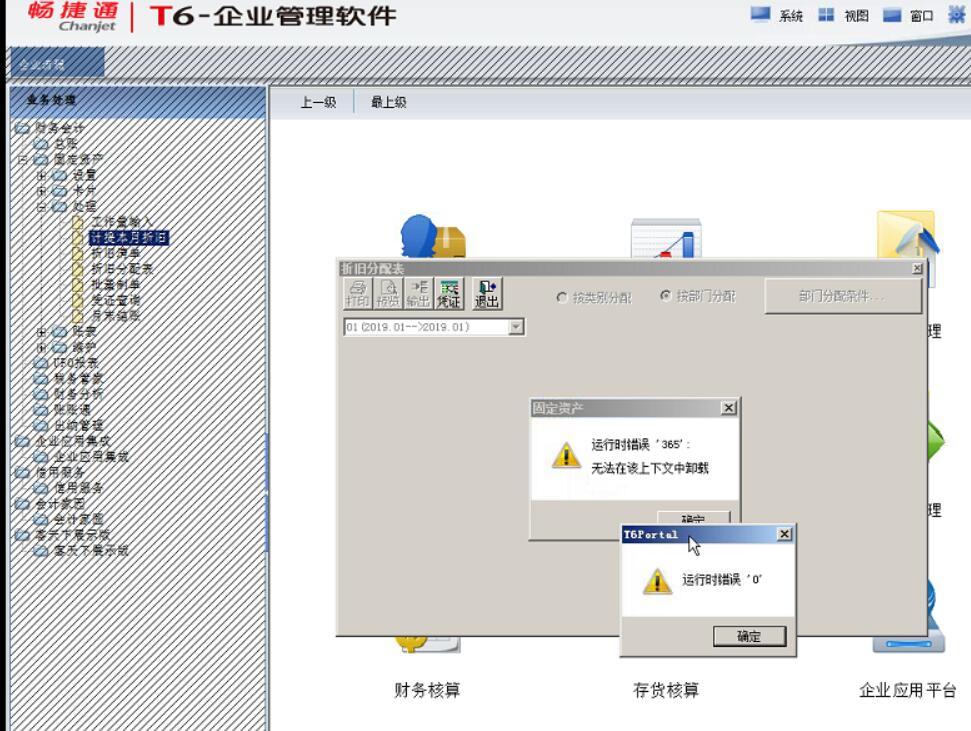Close the 固定资产 error dialog
This screenshot has height=731, width=971.
pos(729,408)
